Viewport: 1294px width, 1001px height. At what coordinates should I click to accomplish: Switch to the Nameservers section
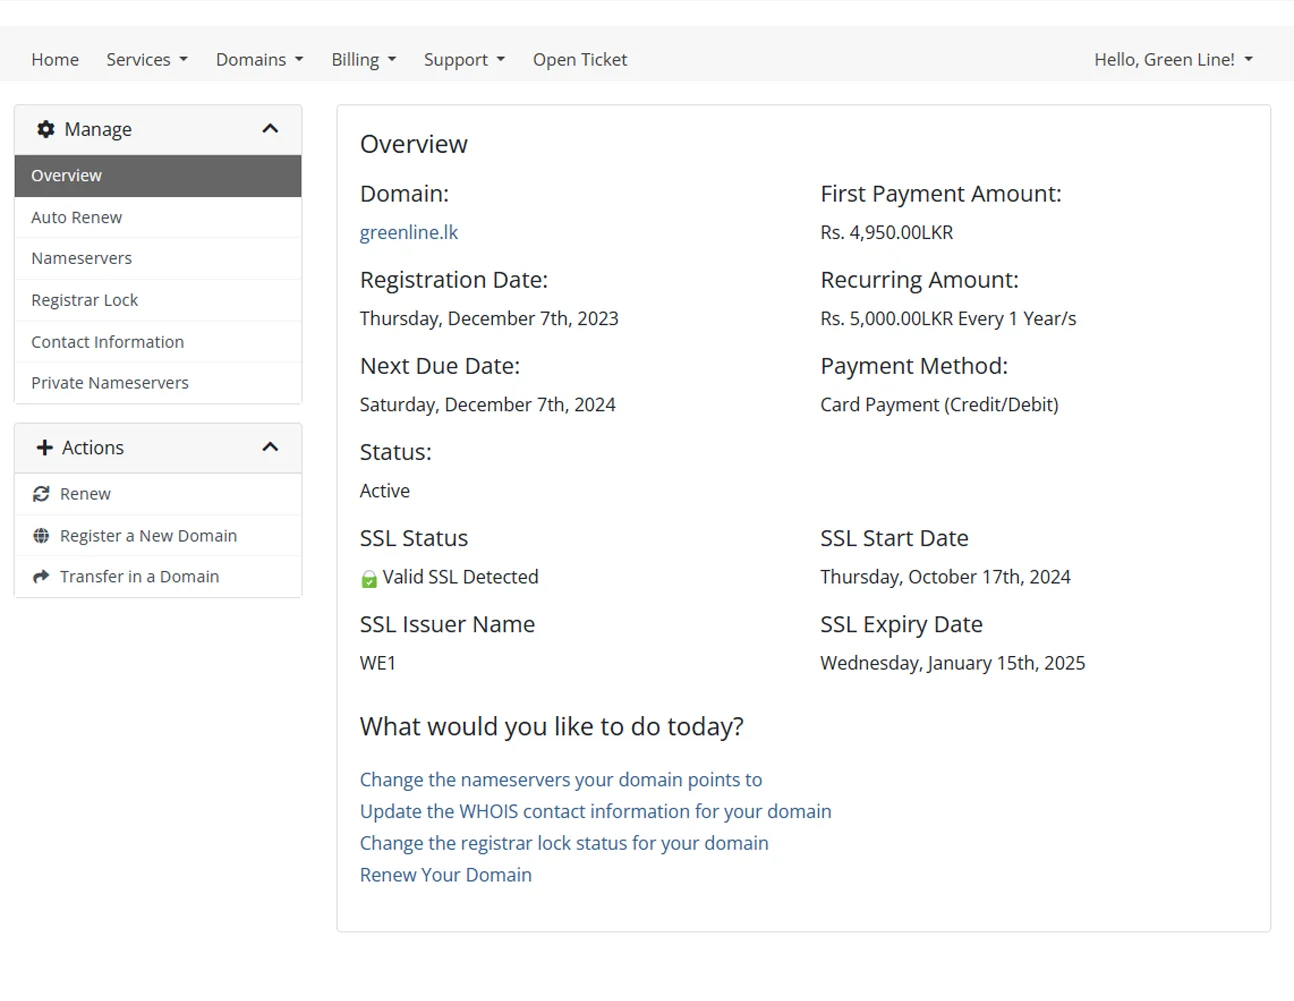pyautogui.click(x=82, y=259)
